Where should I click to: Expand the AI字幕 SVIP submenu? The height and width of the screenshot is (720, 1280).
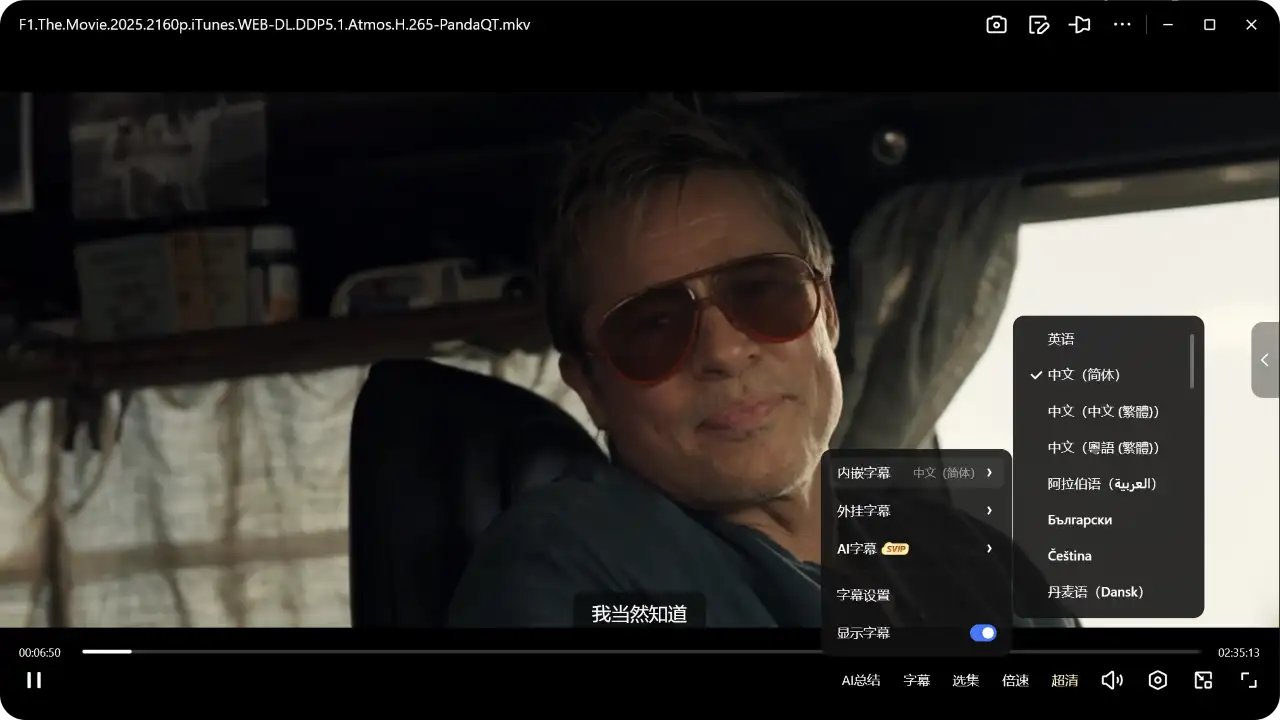coord(915,549)
